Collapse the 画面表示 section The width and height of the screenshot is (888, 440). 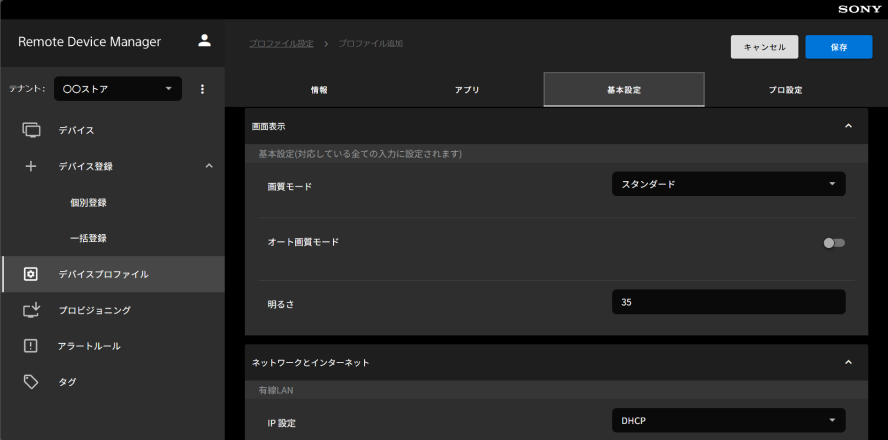click(x=848, y=126)
